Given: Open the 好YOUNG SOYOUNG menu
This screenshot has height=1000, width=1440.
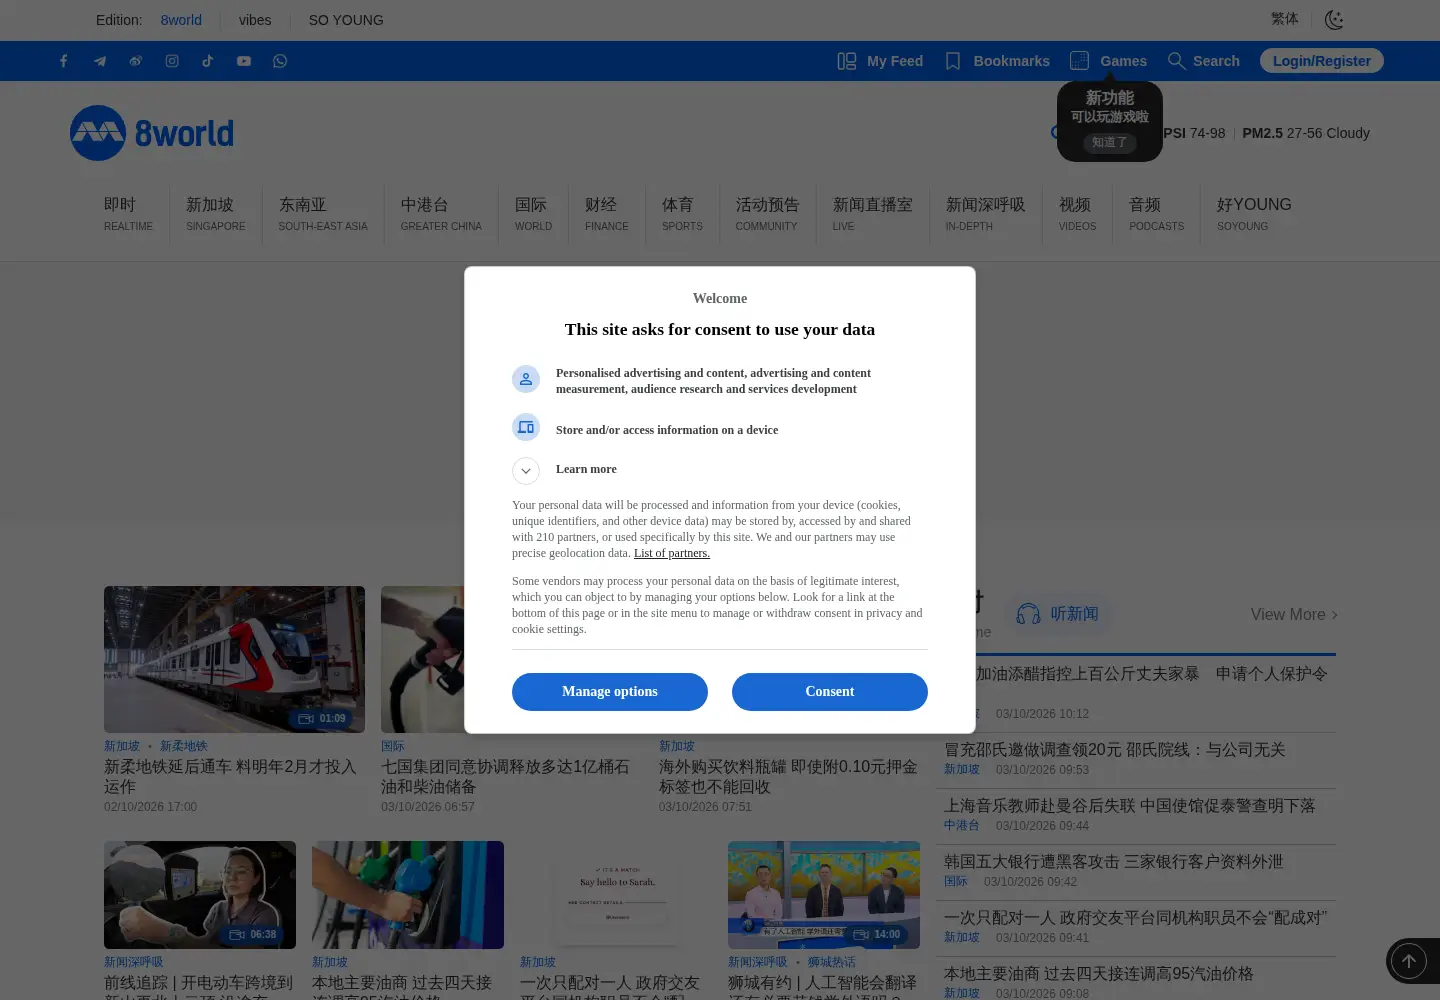Looking at the screenshot, I should 1254,214.
